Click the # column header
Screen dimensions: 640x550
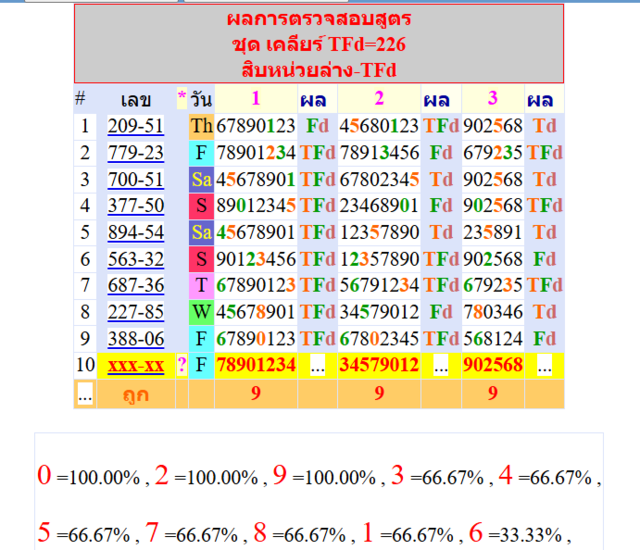click(x=80, y=98)
